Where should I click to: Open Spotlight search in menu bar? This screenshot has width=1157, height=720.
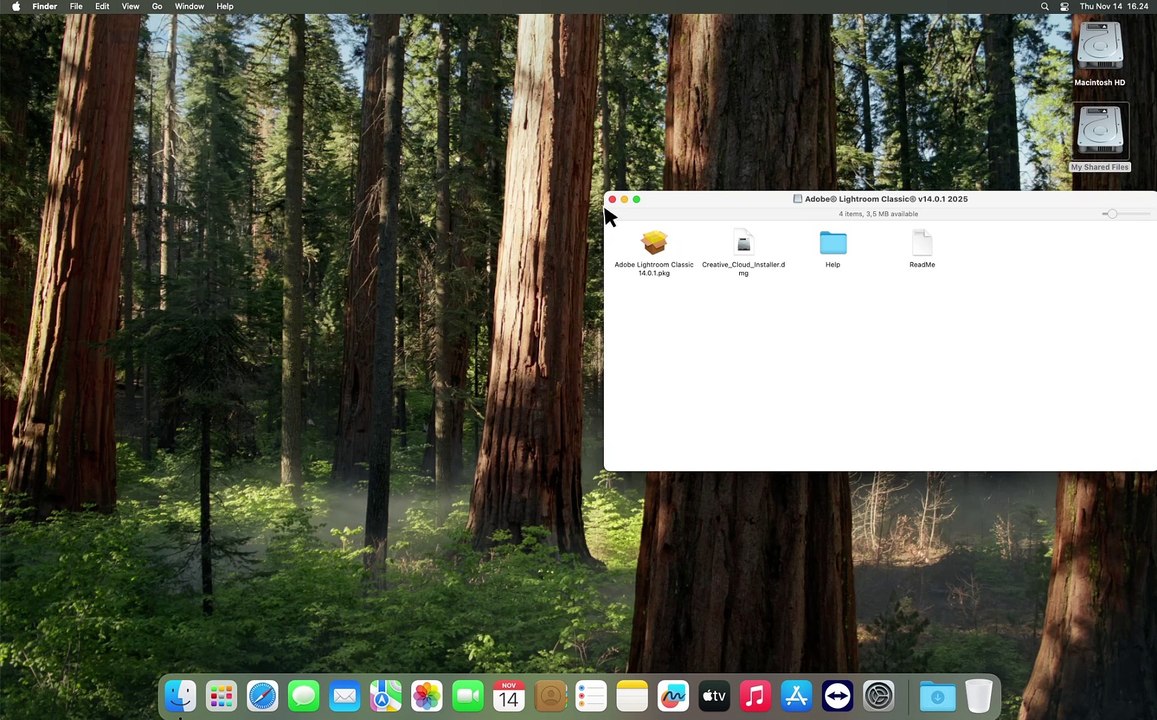1044,6
